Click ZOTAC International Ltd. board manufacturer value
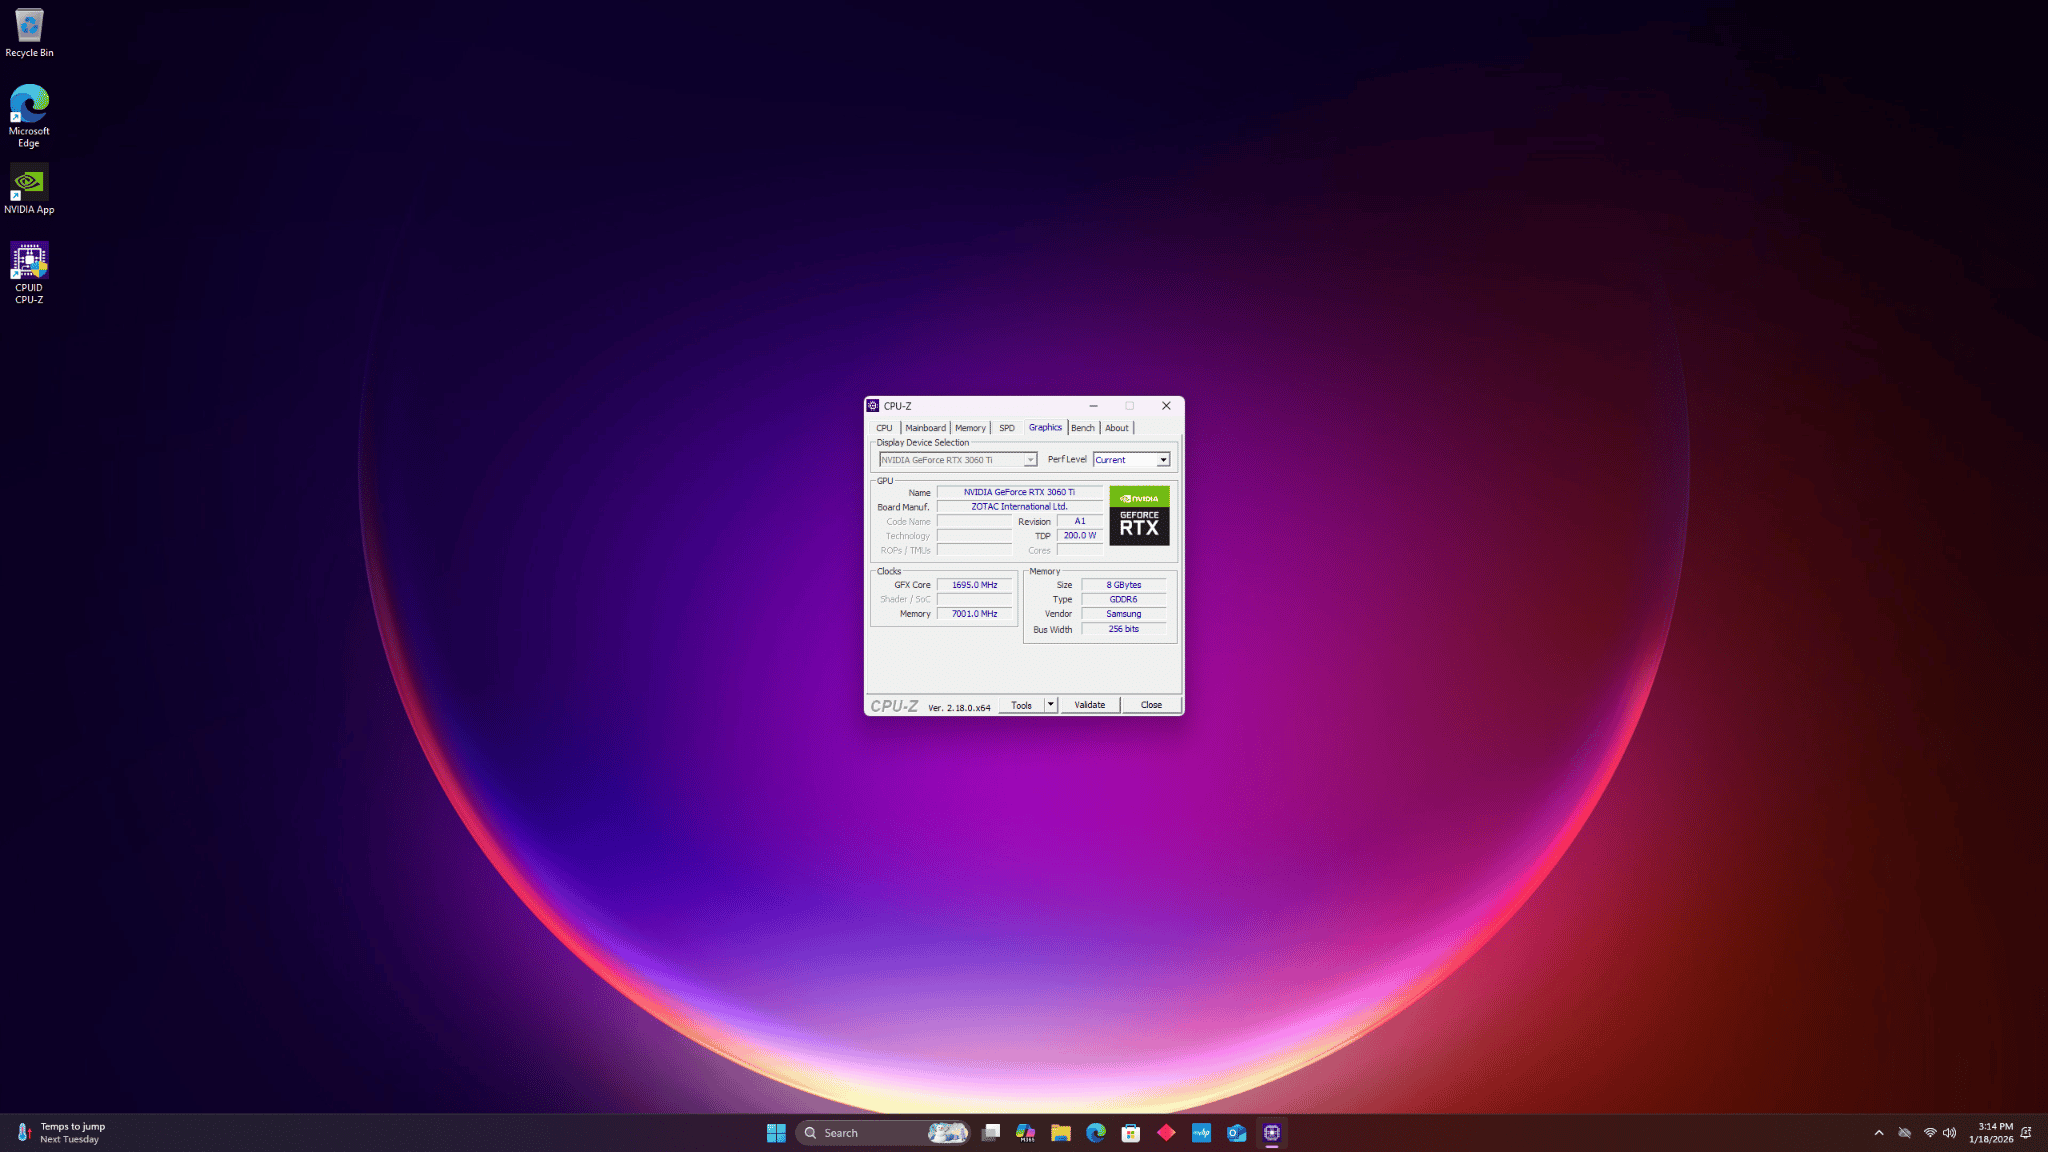This screenshot has width=2048, height=1152. click(1019, 507)
